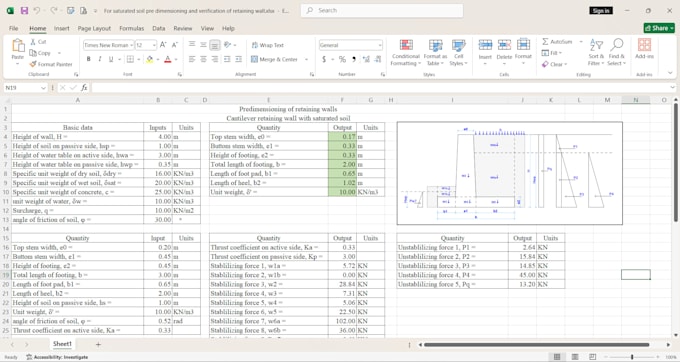This screenshot has width=680, height=362.
Task: Toggle Italic formatting
Action: pos(100,59)
